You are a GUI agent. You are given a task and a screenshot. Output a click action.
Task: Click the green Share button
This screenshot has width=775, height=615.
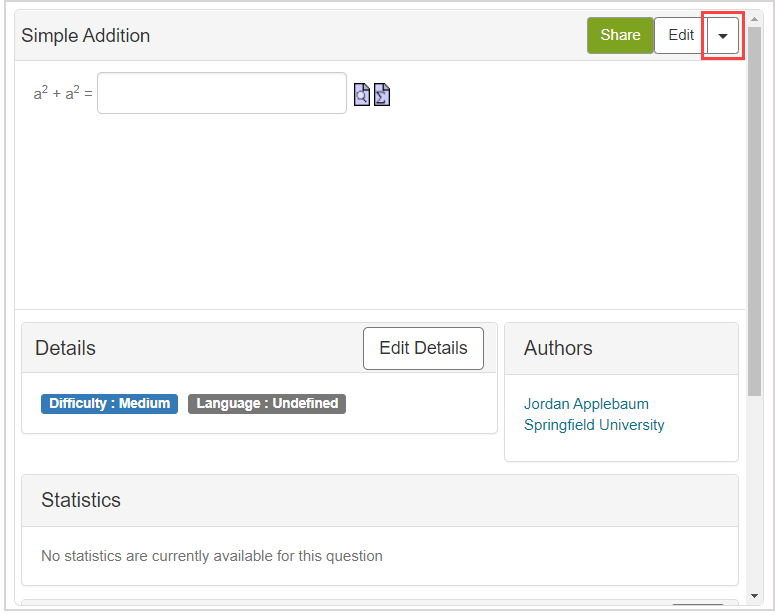(620, 35)
